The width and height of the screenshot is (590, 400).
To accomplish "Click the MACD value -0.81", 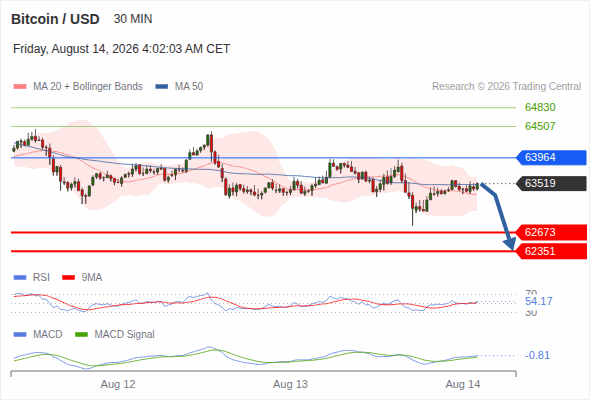I will [537, 355].
